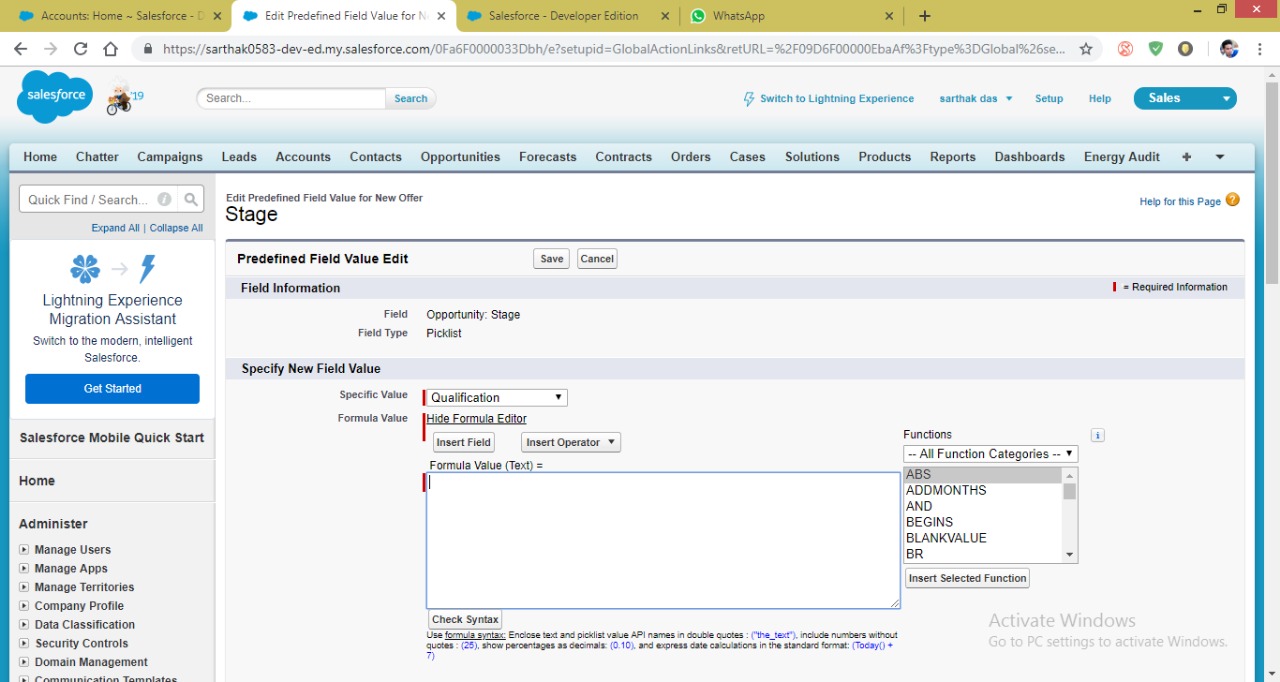
Task: Click the Functions info icon
Action: coord(1097,435)
